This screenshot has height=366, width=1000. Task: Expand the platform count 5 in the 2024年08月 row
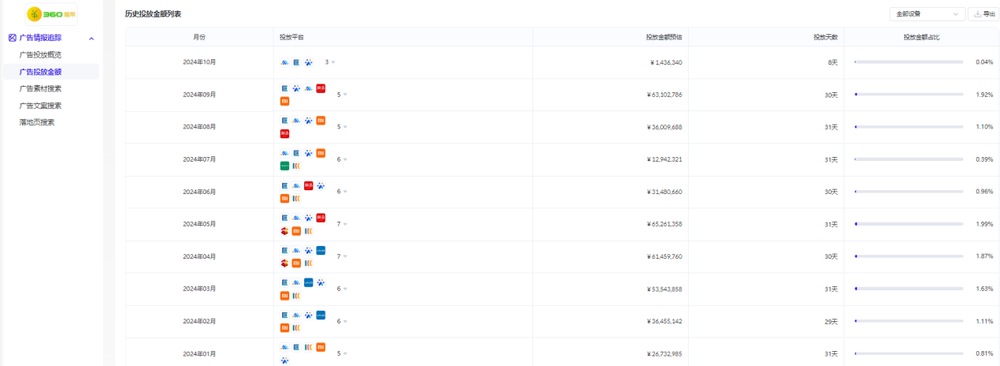tap(342, 127)
